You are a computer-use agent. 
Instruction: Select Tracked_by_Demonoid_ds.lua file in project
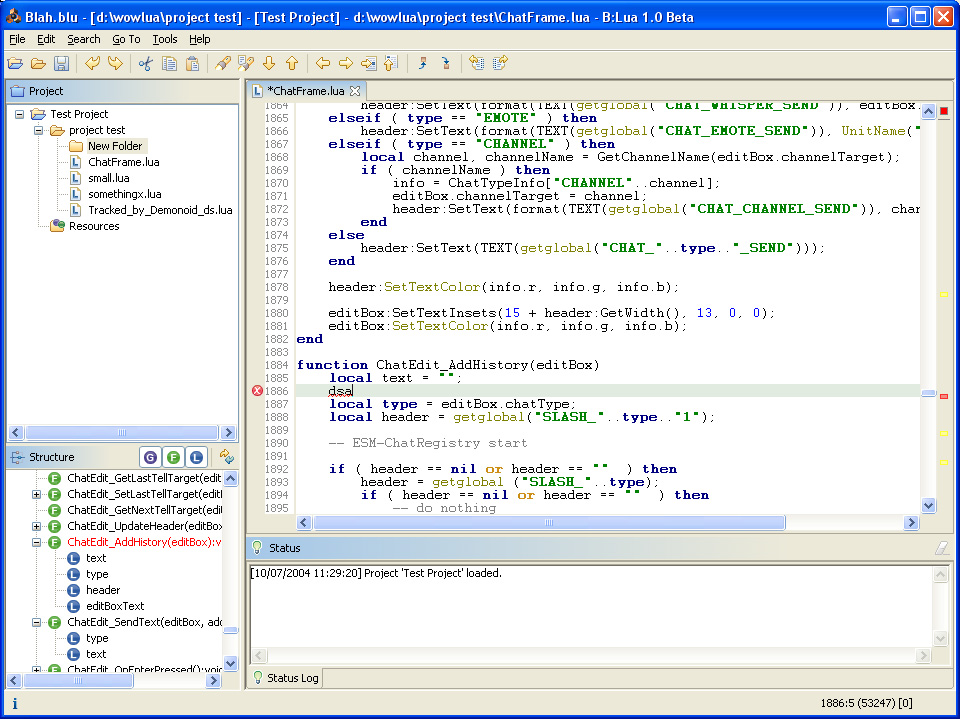coord(159,210)
